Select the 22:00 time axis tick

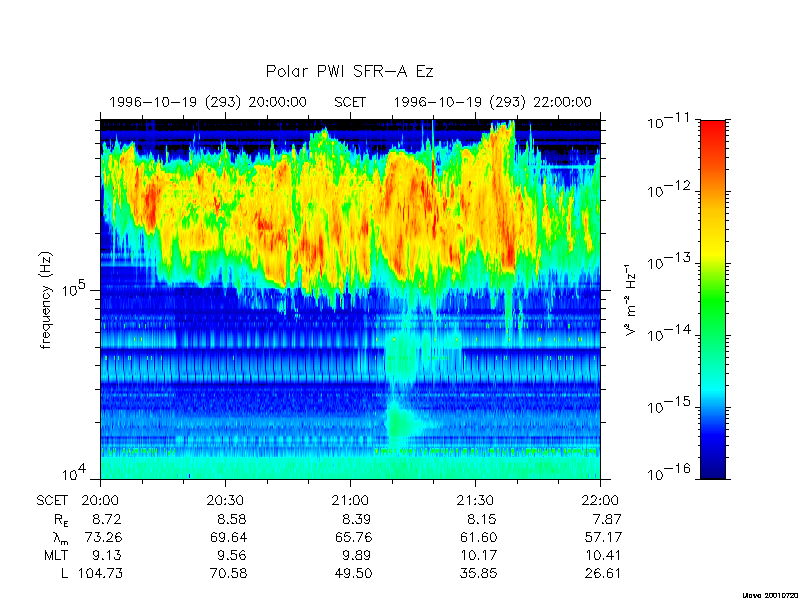(598, 500)
